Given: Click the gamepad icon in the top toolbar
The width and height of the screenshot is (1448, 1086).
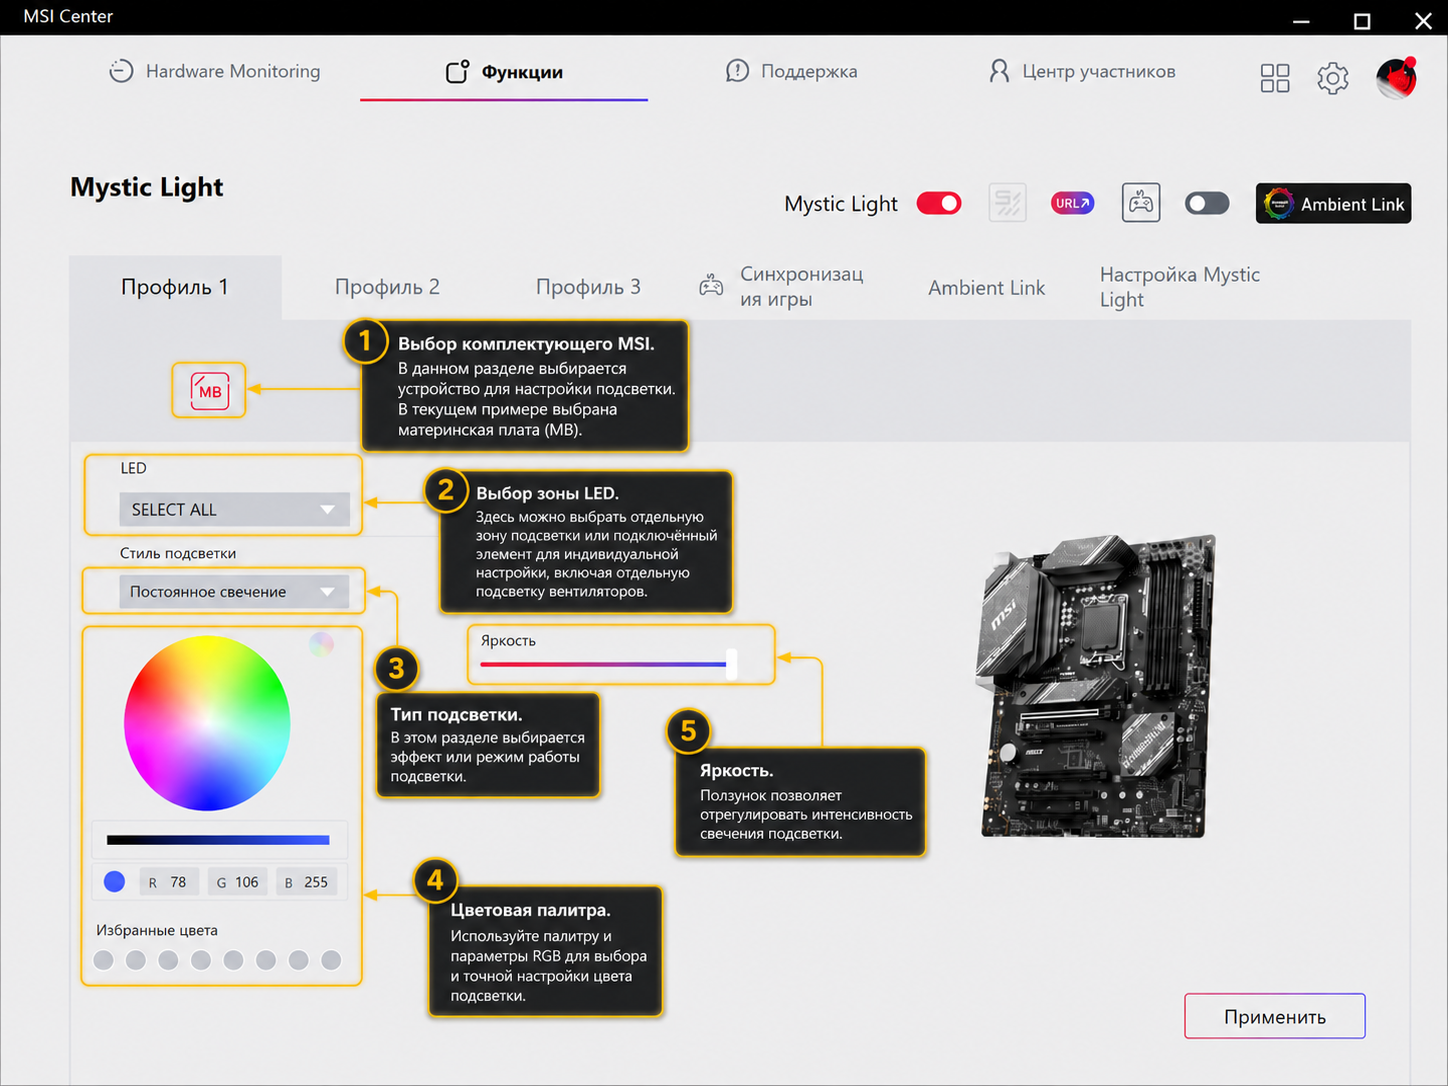Looking at the screenshot, I should (x=1141, y=203).
